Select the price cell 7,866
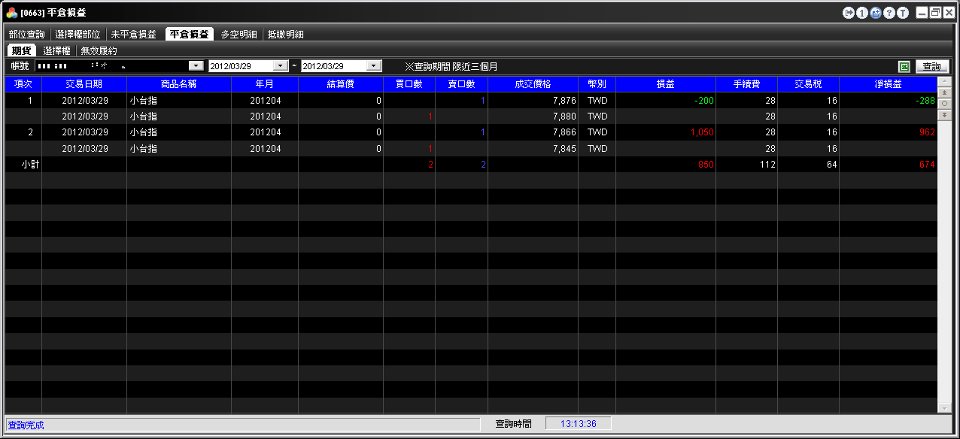960x439 pixels. point(533,132)
